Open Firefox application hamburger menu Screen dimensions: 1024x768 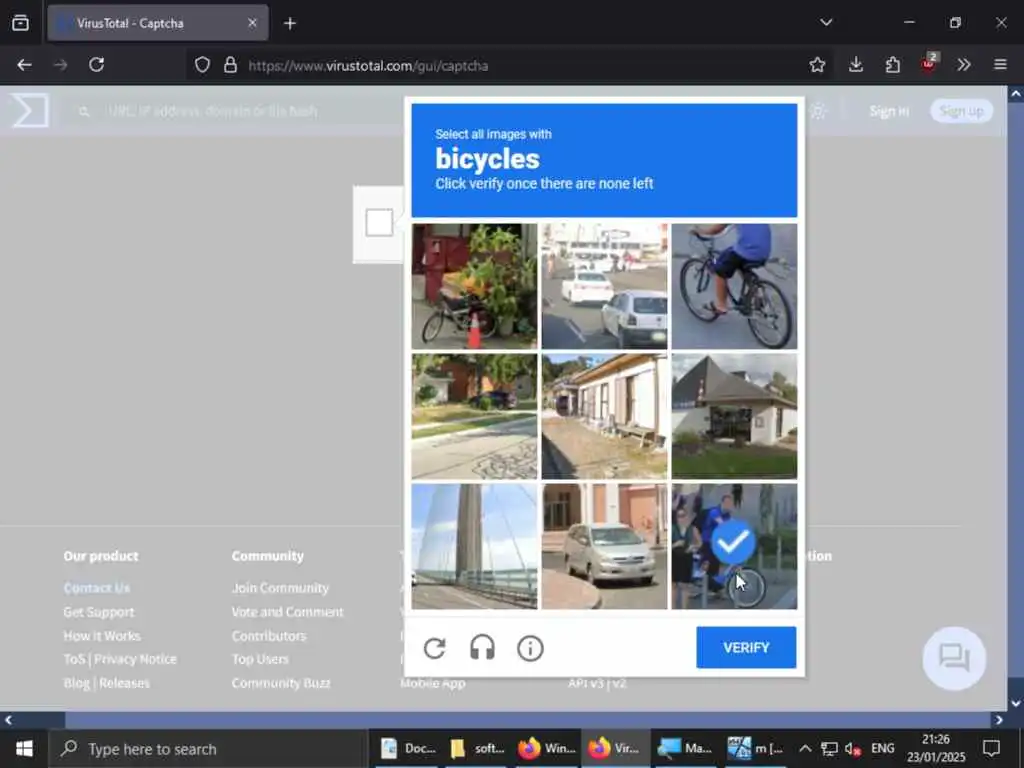click(1000, 65)
